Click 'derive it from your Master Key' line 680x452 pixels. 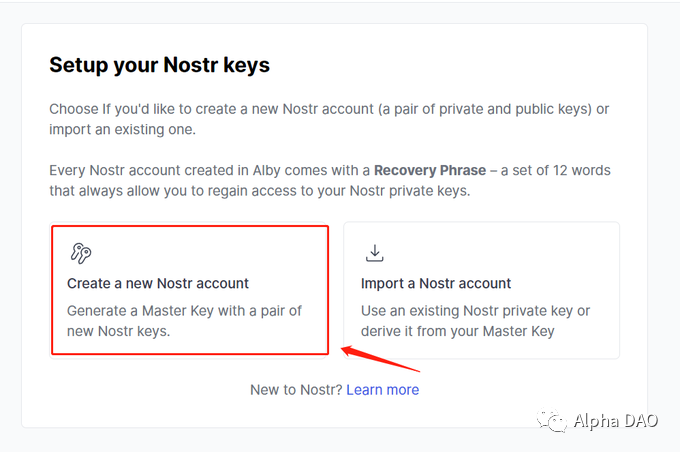(x=458, y=331)
